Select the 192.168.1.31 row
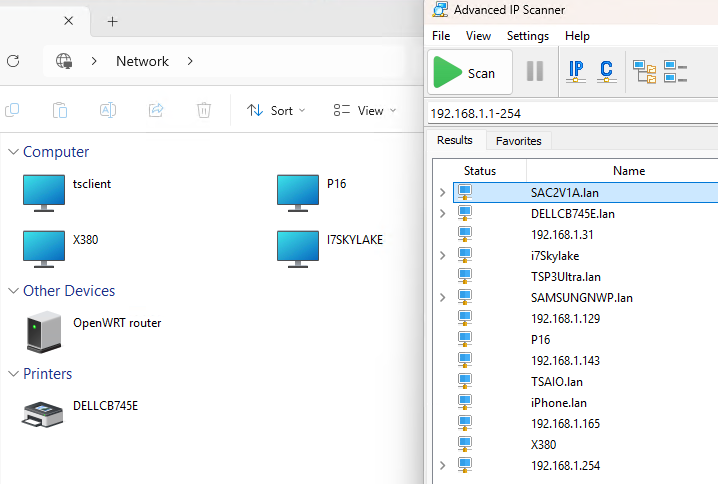The width and height of the screenshot is (718, 484). click(x=586, y=235)
